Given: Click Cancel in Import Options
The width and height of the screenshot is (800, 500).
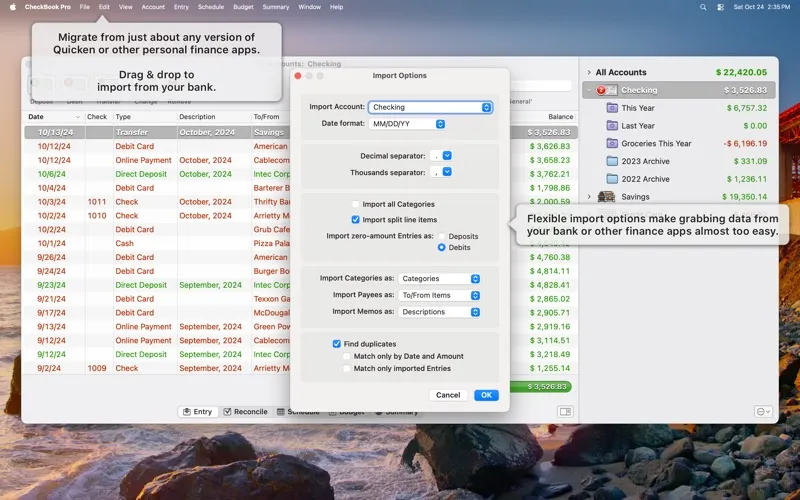Looking at the screenshot, I should click(x=448, y=395).
